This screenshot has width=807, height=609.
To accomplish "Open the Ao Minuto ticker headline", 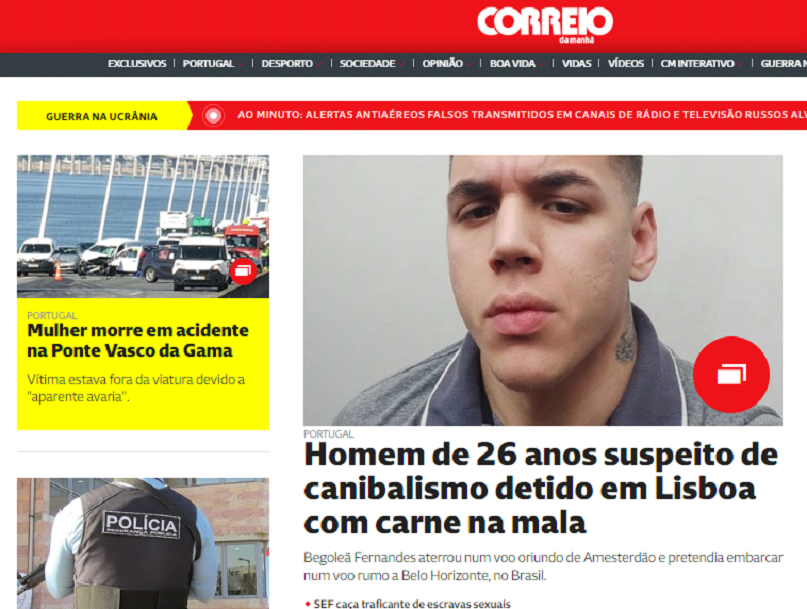I will tap(522, 115).
